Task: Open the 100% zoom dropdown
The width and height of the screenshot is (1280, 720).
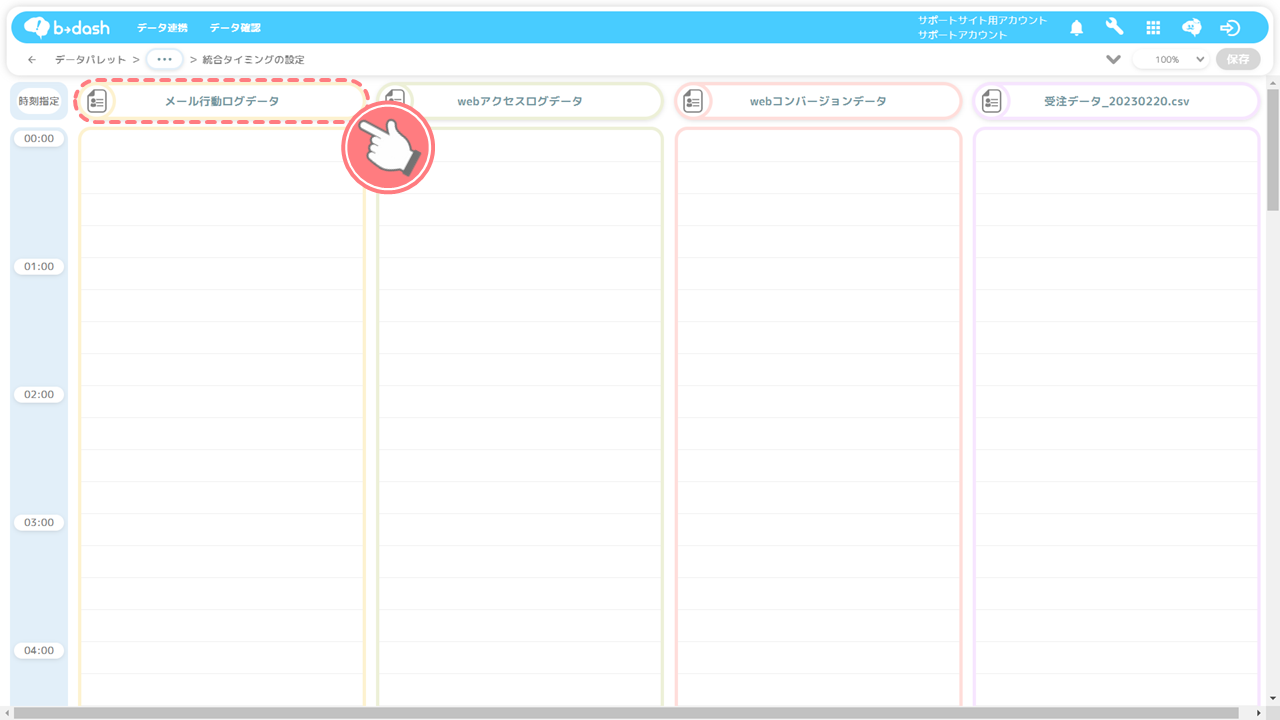Action: point(1172,59)
